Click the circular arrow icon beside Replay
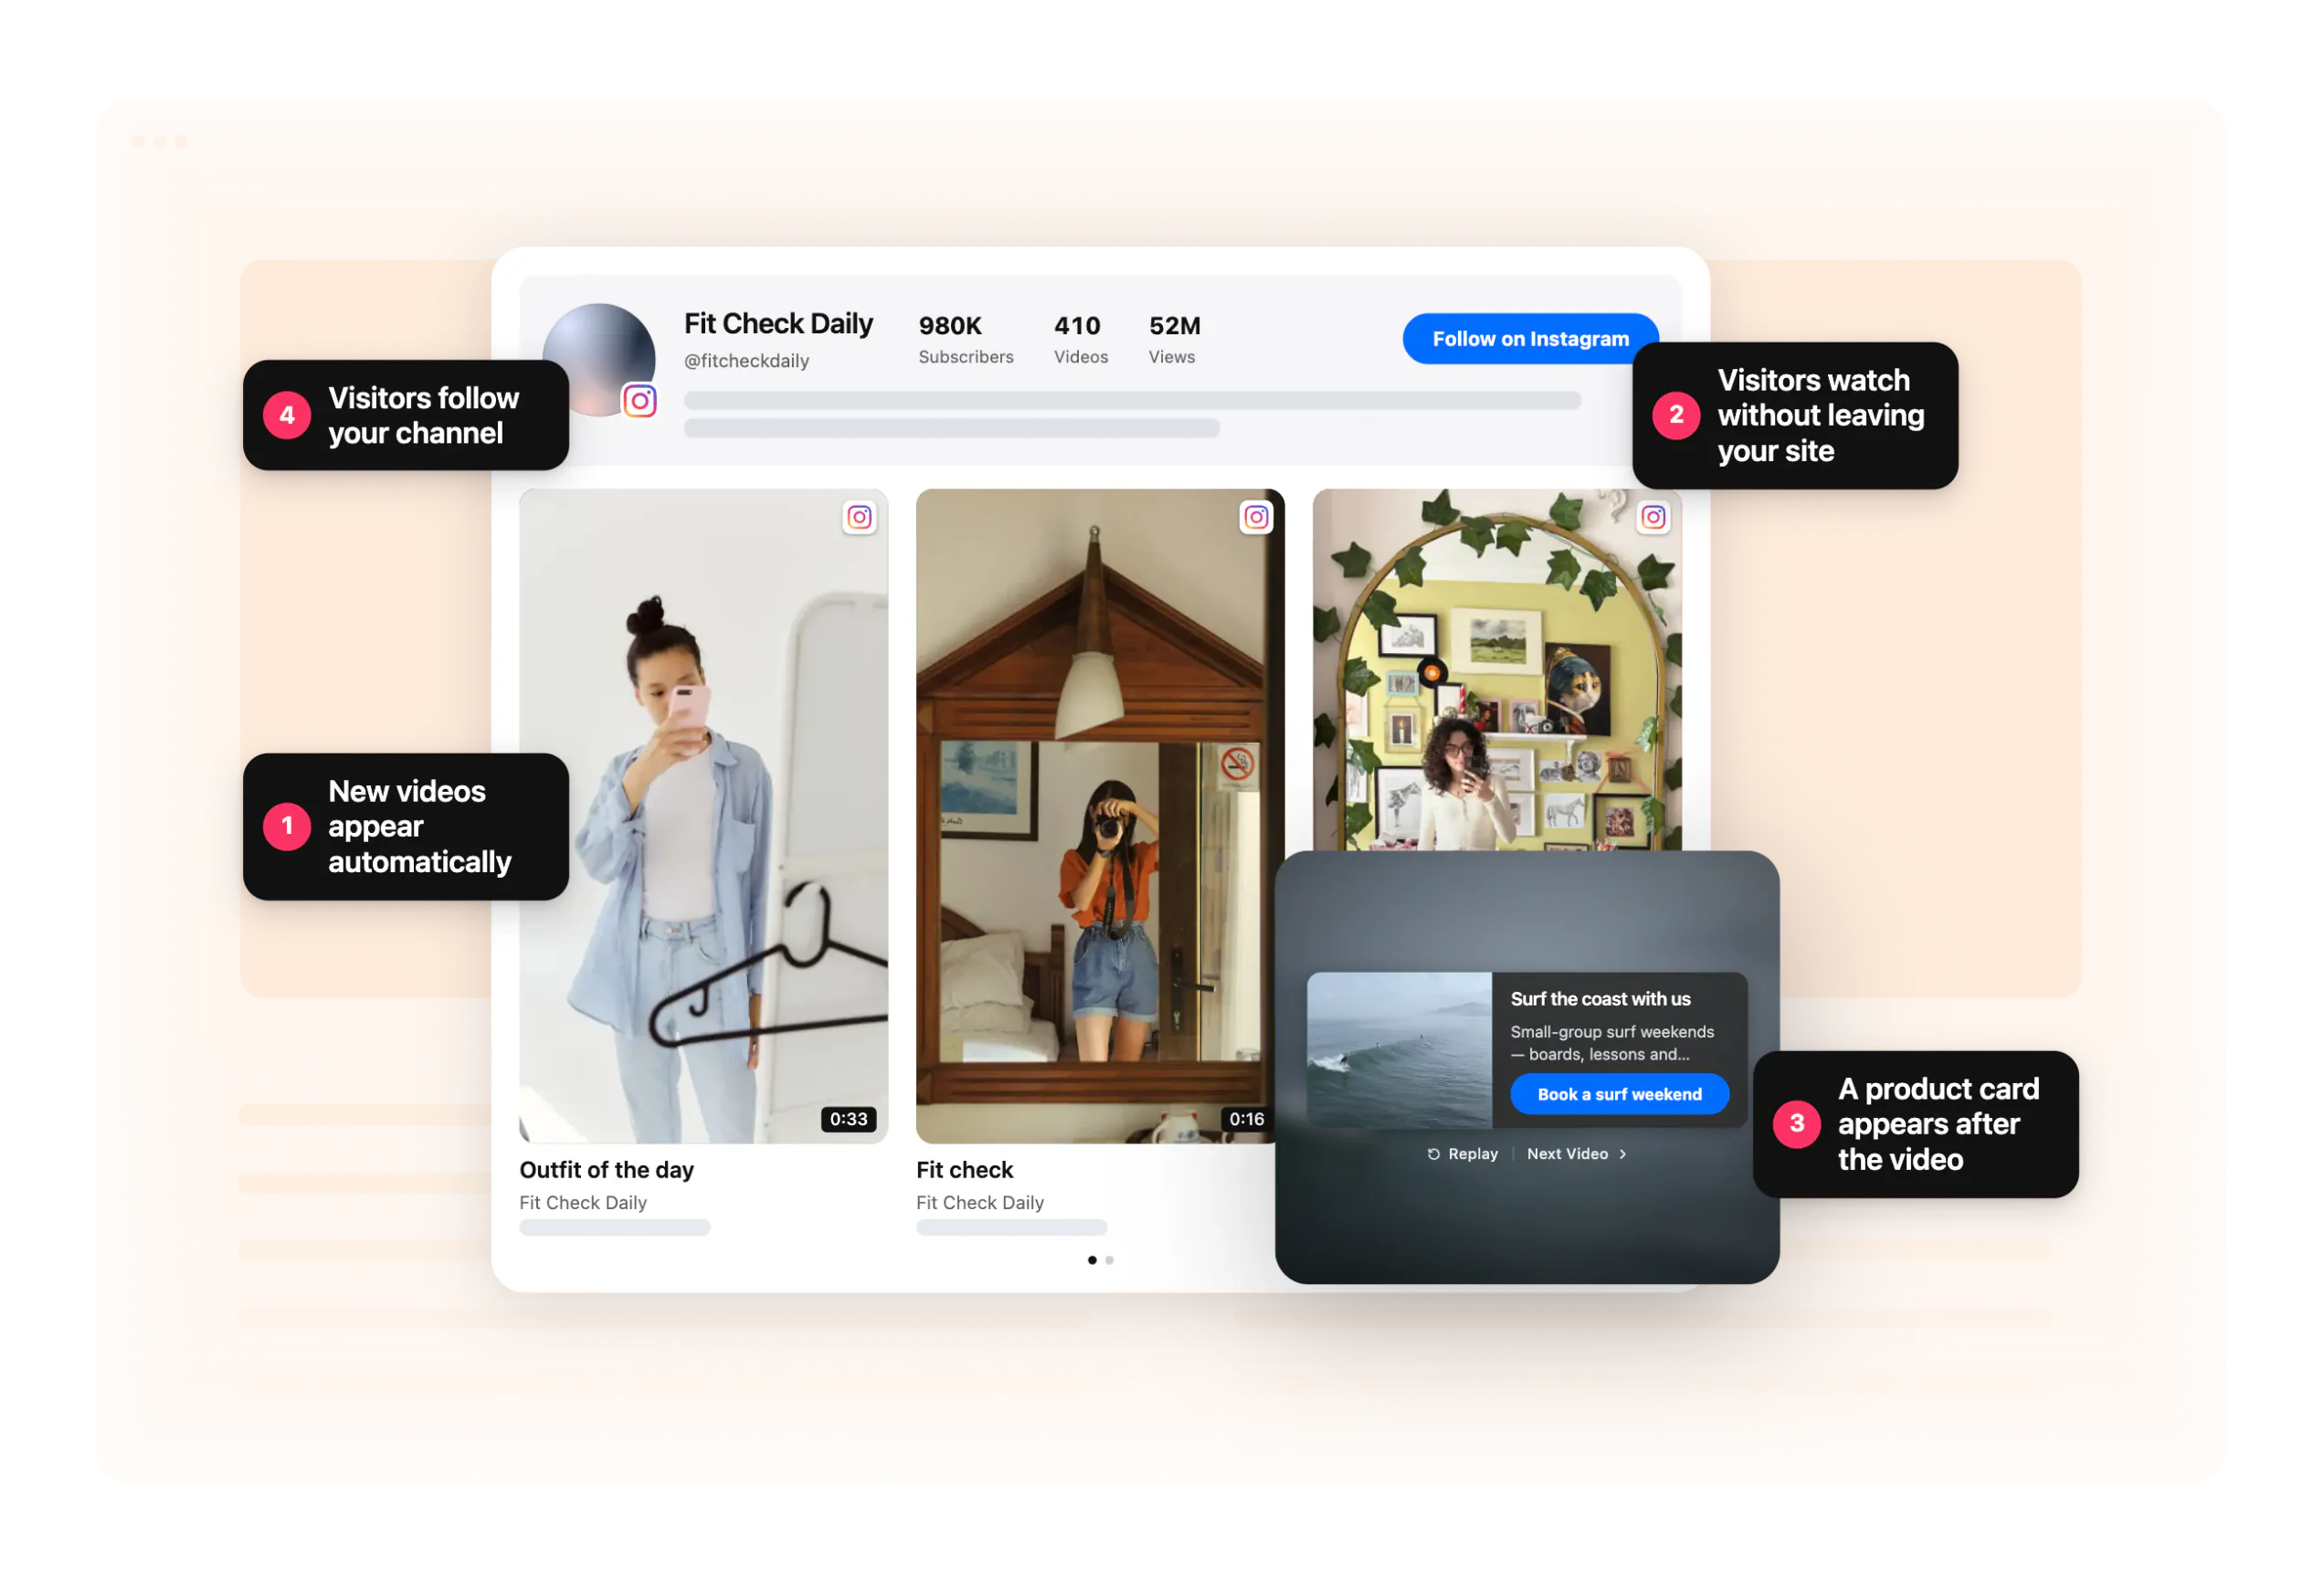Image resolution: width=2324 pixels, height=1580 pixels. pyautogui.click(x=1433, y=1154)
